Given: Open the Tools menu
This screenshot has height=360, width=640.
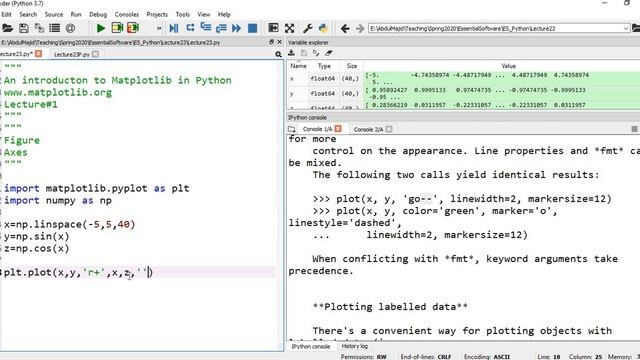Looking at the screenshot, I should (183, 14).
